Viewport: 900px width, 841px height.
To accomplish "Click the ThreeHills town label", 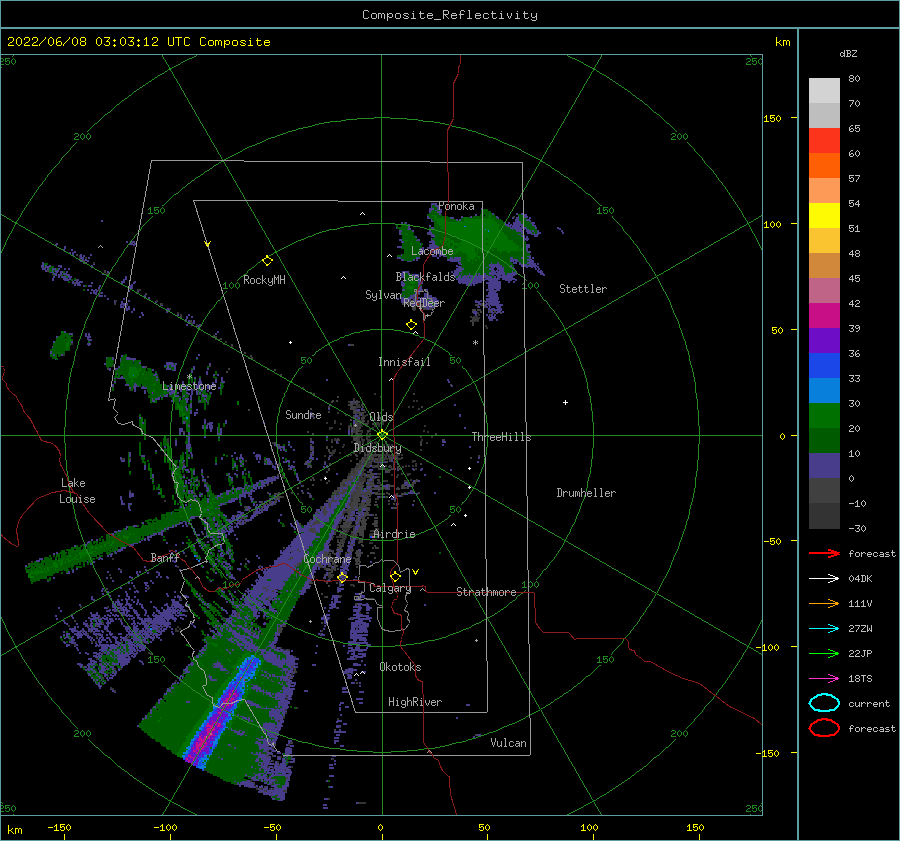I will 501,437.
